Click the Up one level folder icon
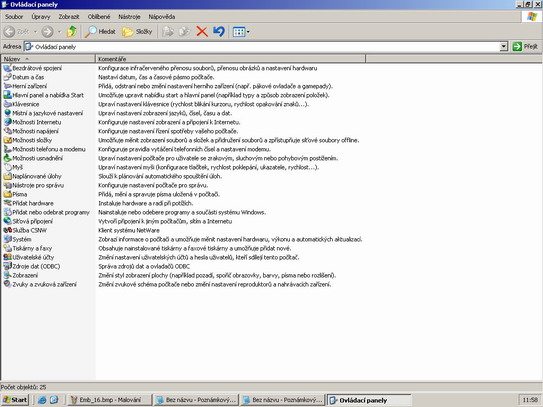 (72, 32)
